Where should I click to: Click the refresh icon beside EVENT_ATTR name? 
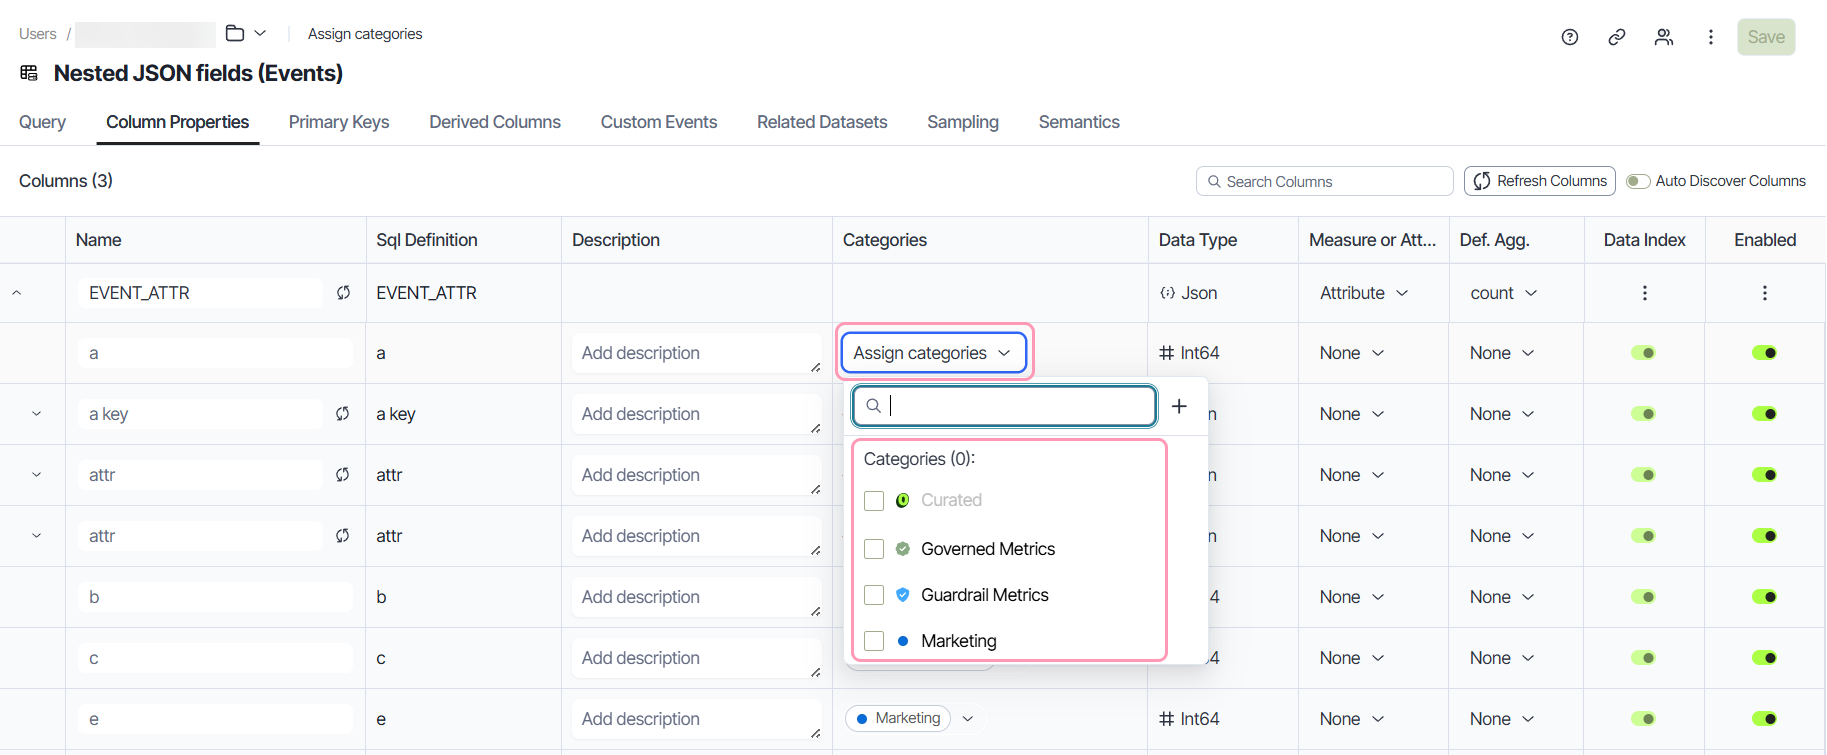tap(343, 293)
